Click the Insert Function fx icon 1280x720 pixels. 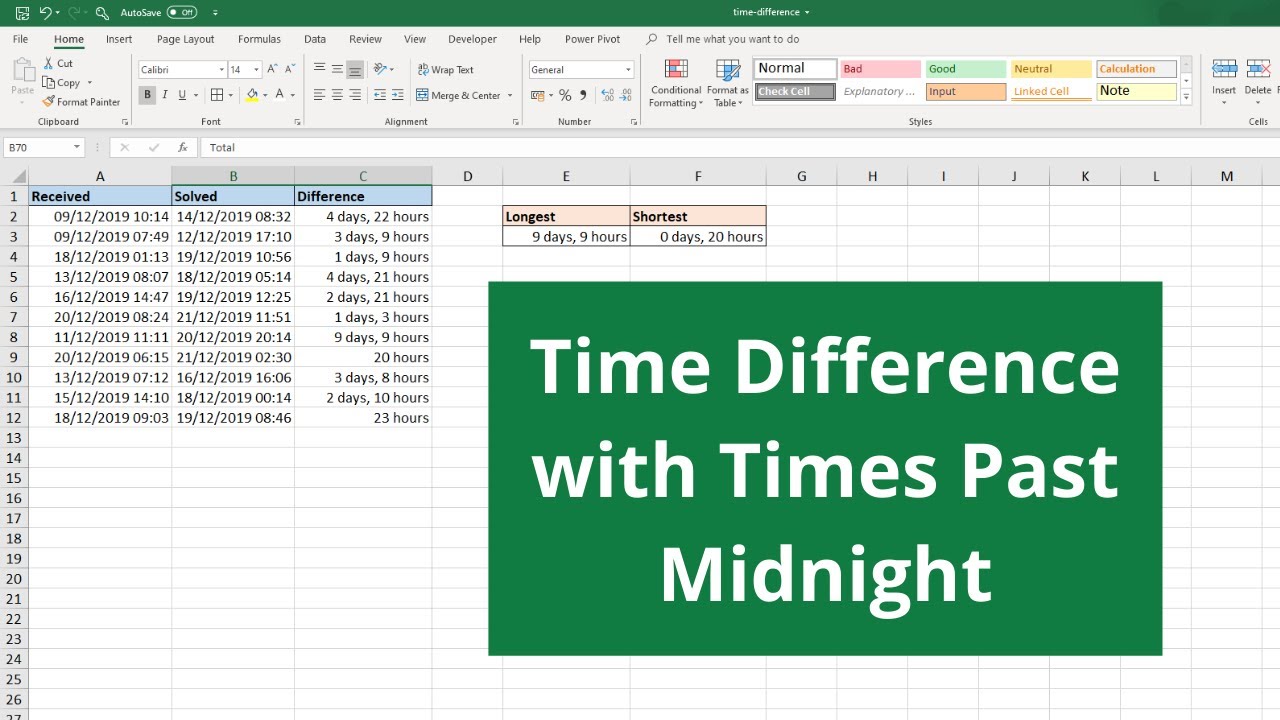click(182, 147)
